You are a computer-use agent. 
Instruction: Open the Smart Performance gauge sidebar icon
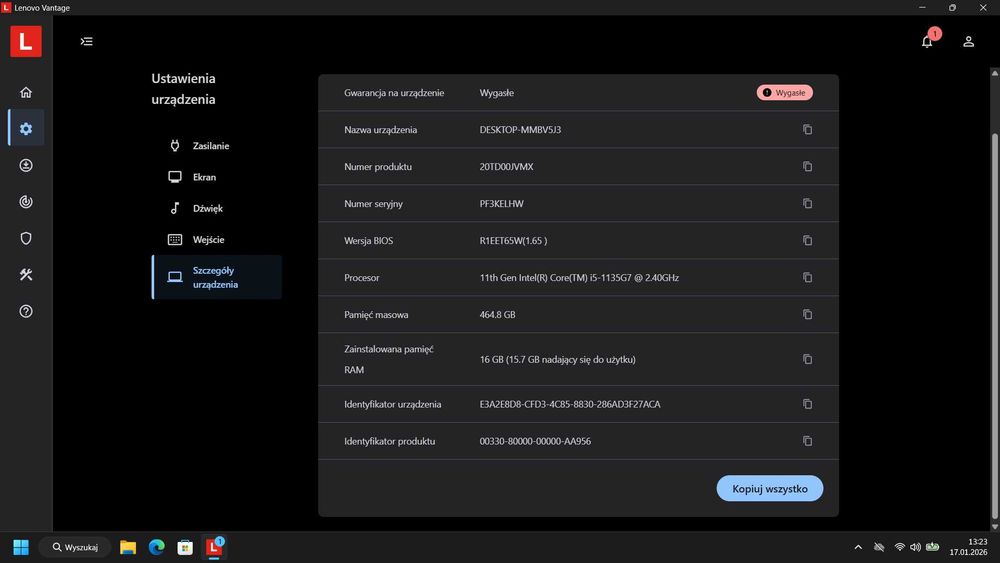(x=26, y=201)
